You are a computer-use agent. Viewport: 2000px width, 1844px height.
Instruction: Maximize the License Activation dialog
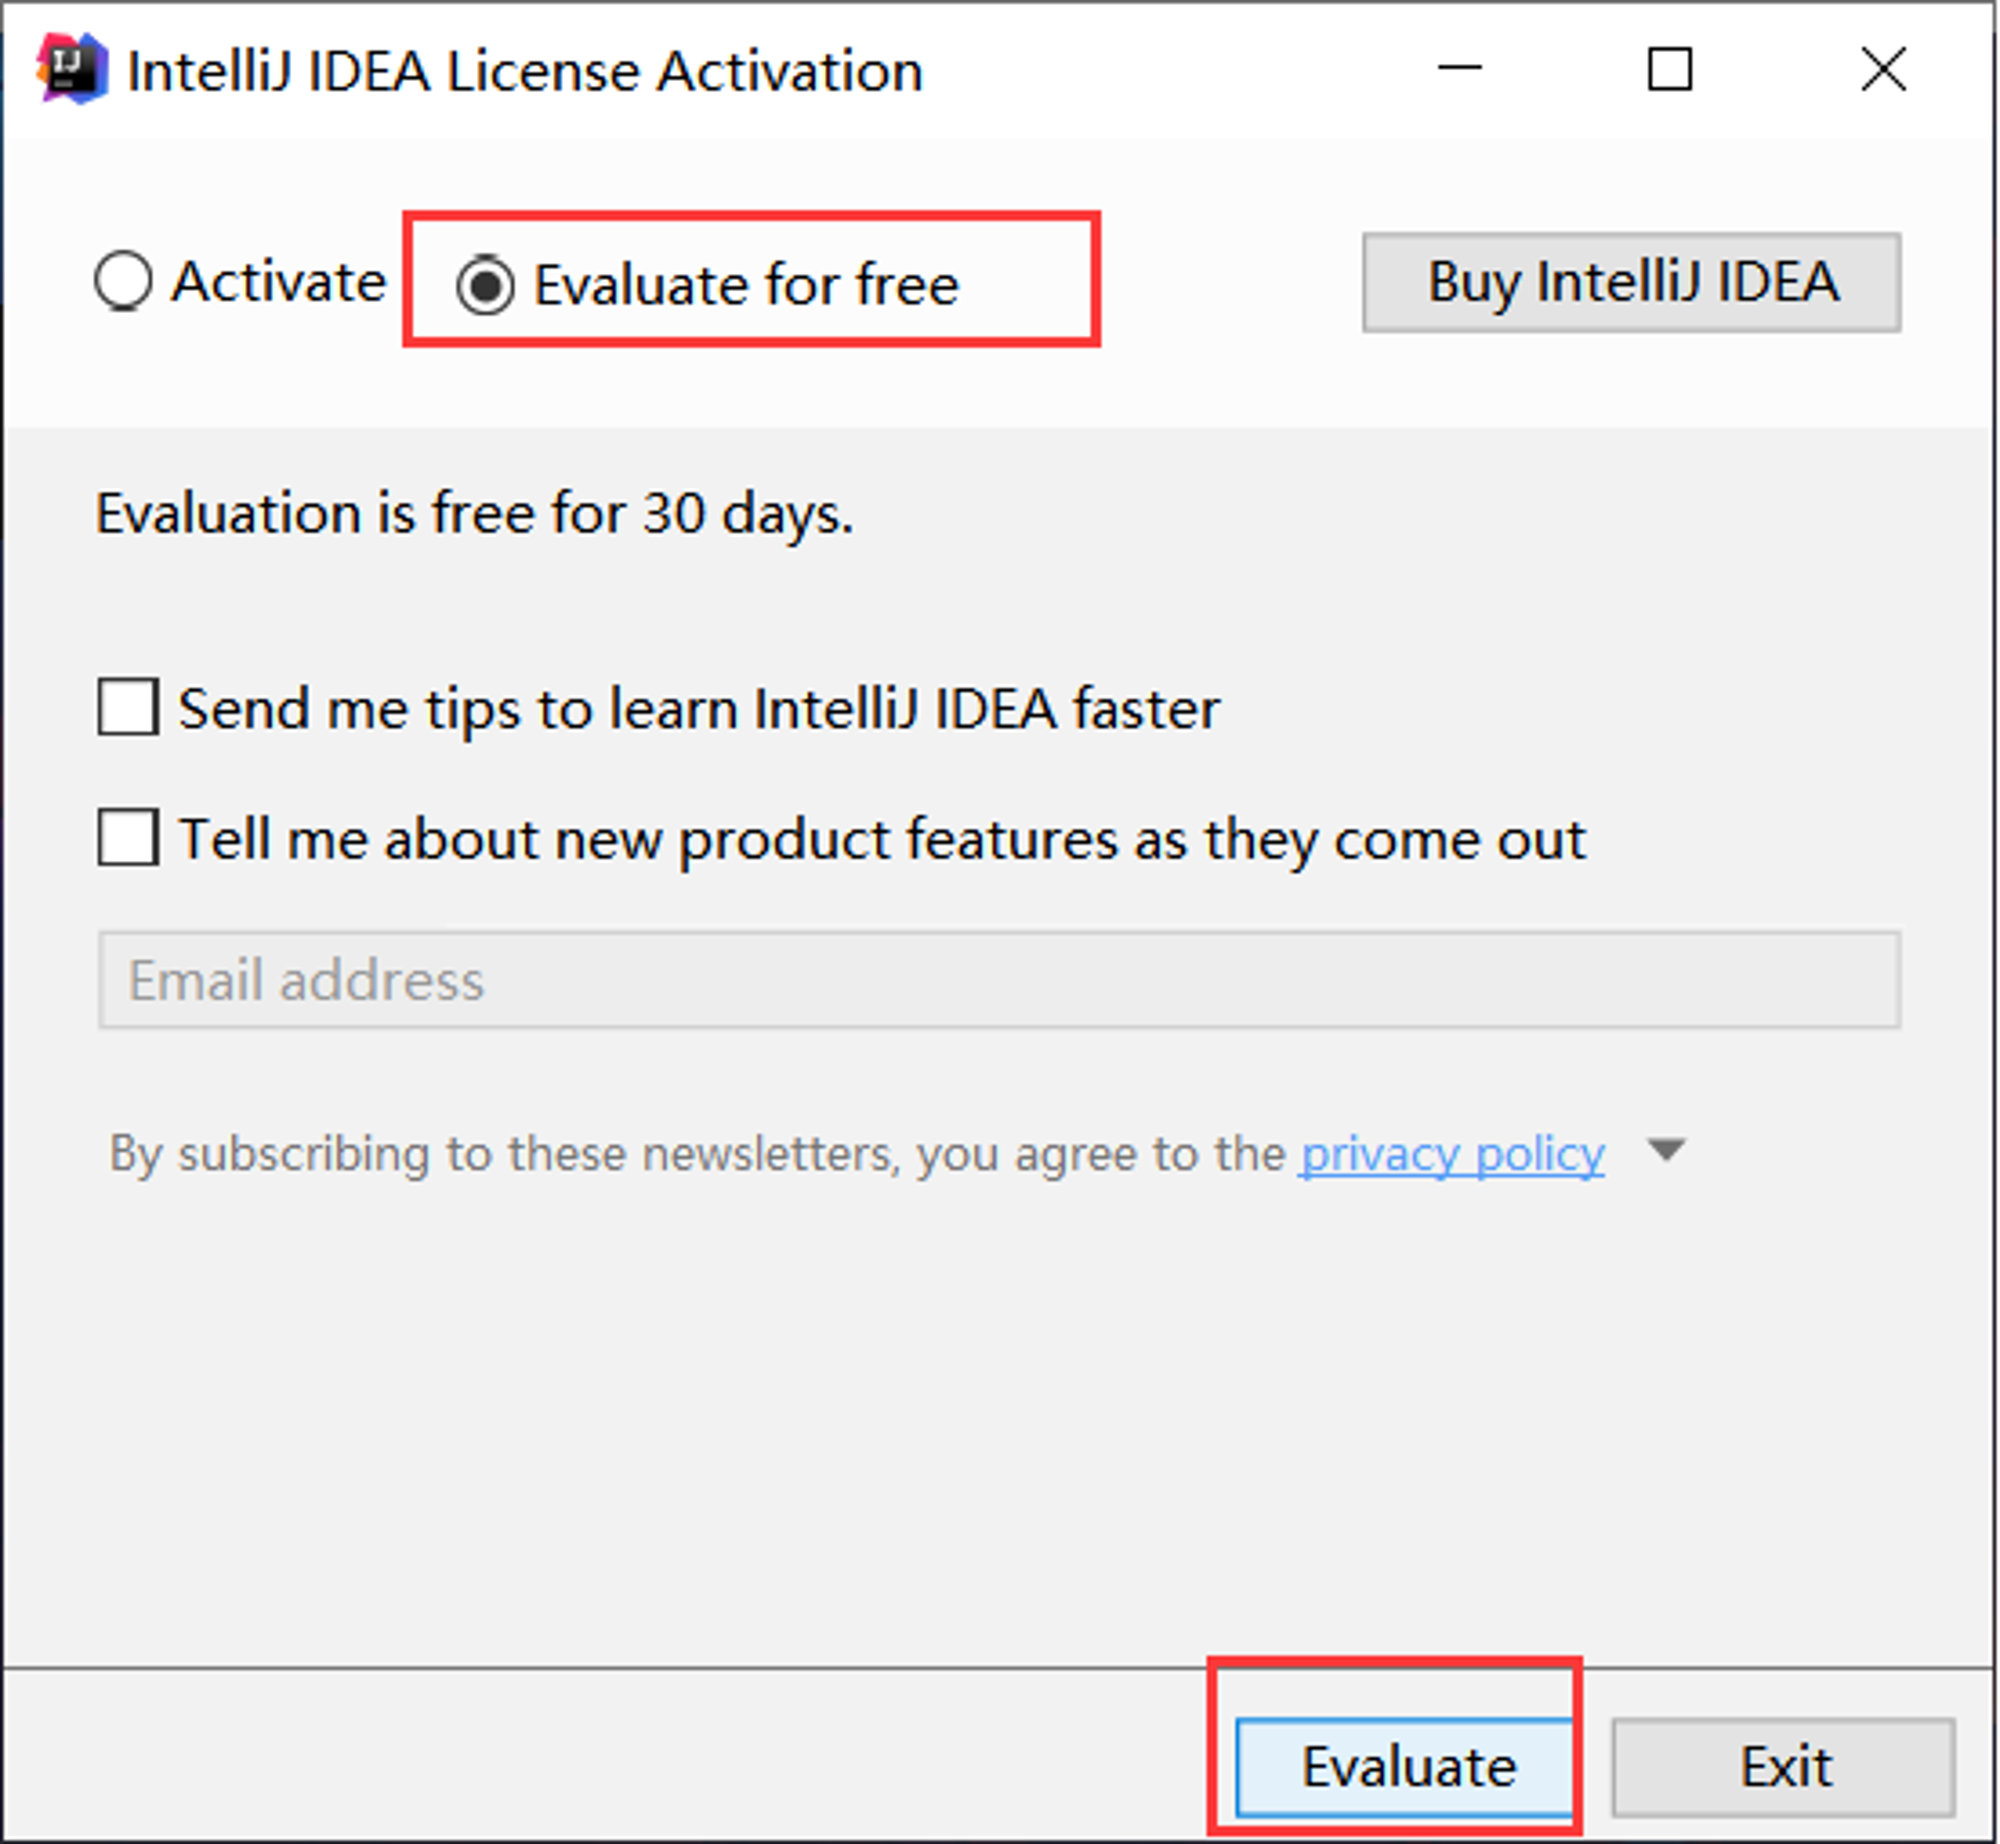point(1669,69)
